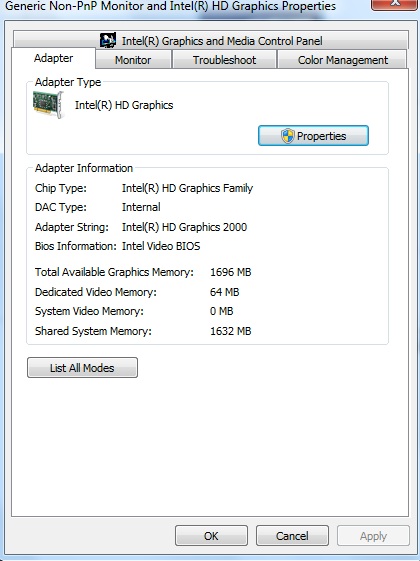Click List All Modes button
Image resolution: width=420 pixels, height=561 pixels.
82,367
